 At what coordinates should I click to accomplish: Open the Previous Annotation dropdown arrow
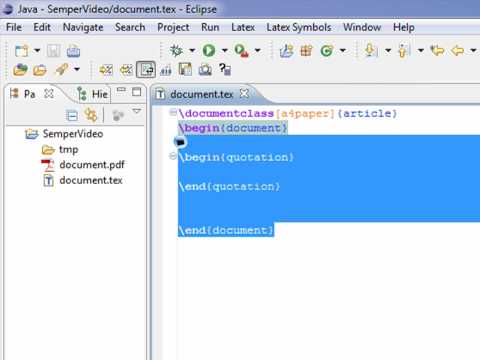pyautogui.click(x=421, y=51)
